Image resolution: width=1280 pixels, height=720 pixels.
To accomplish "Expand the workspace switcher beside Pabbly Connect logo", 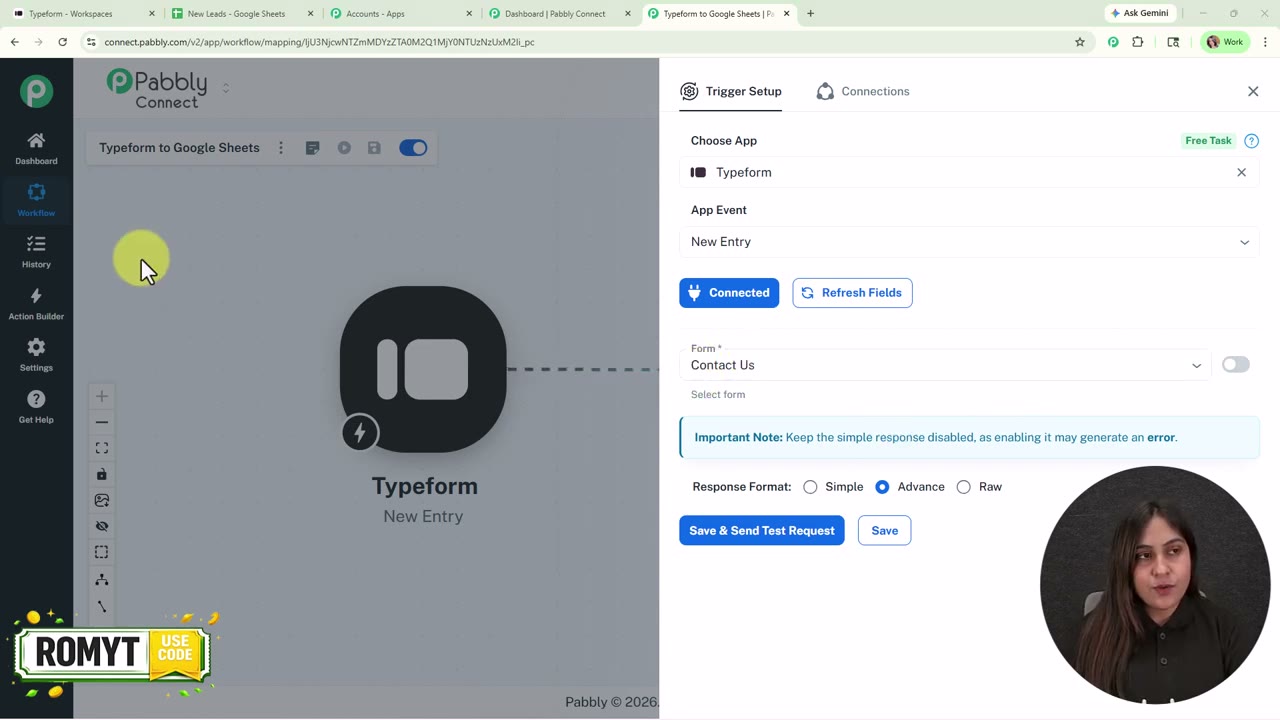I will tap(226, 88).
